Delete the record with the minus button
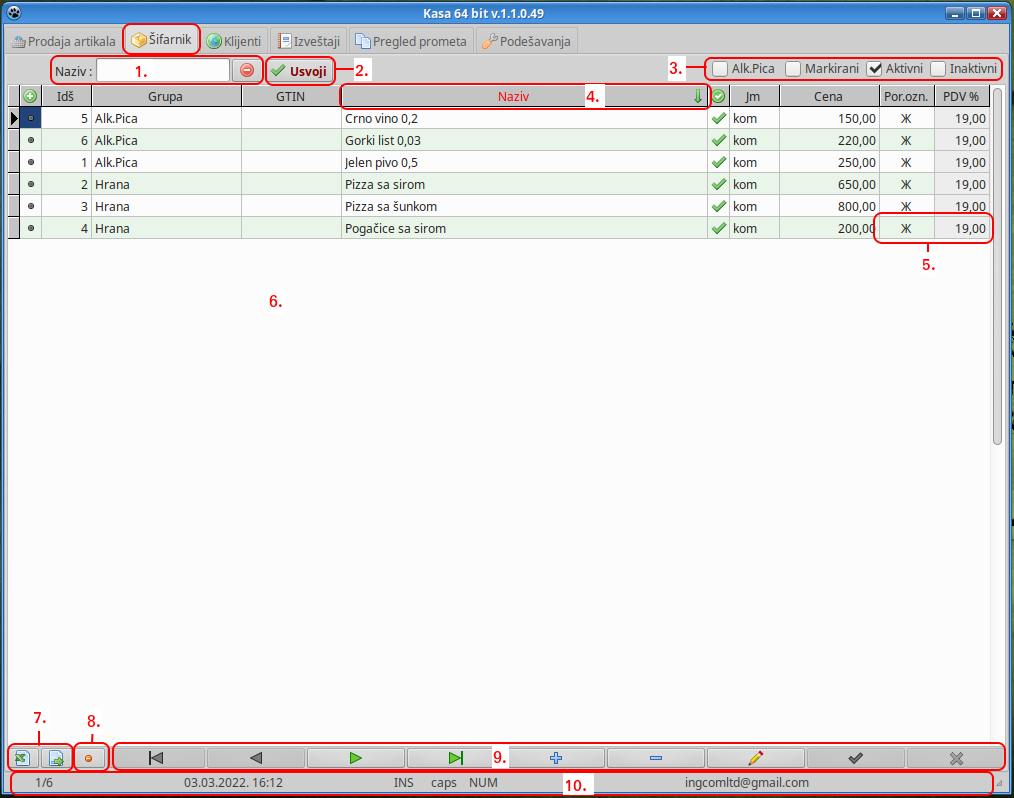 pos(656,758)
